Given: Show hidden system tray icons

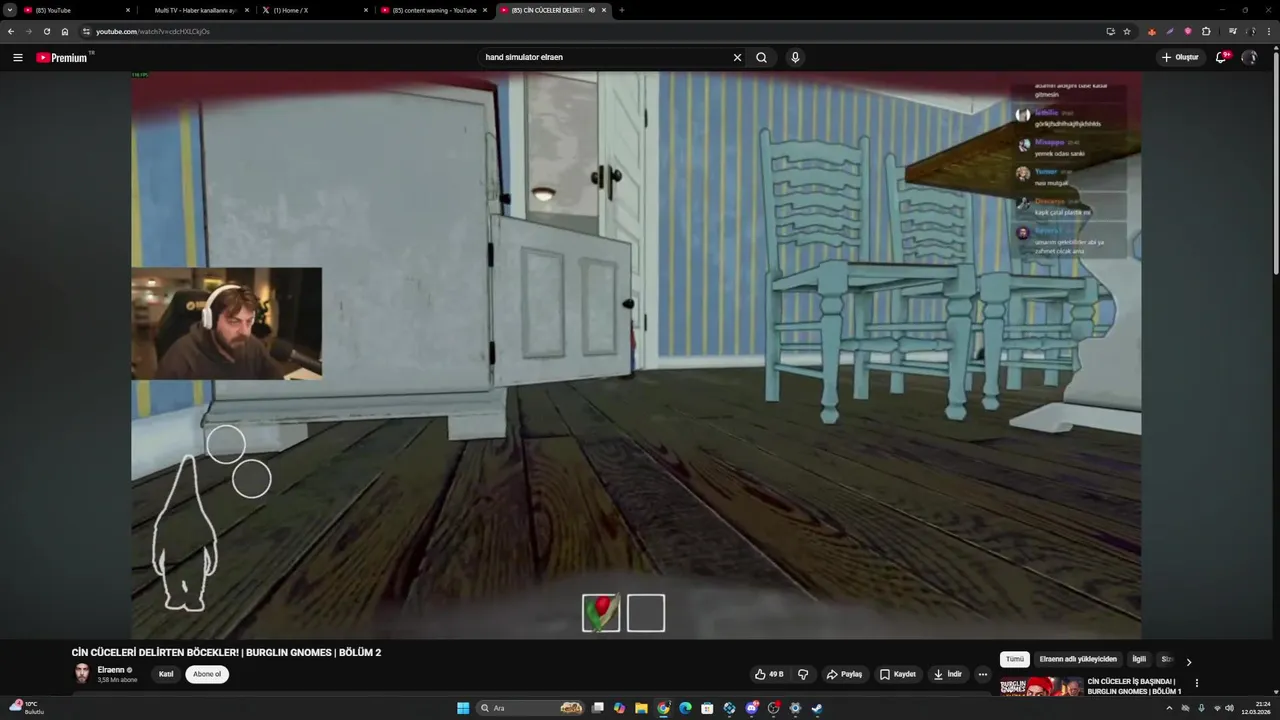Looking at the screenshot, I should tap(1169, 708).
